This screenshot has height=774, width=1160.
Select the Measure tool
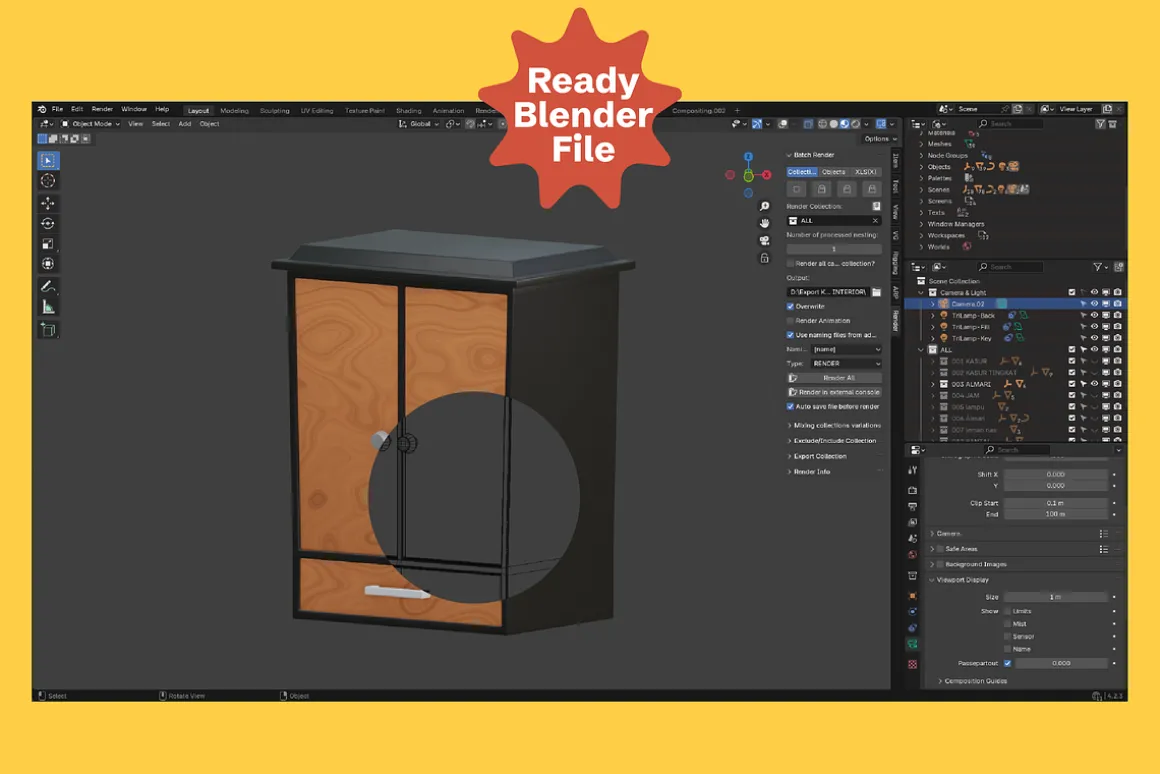click(48, 307)
